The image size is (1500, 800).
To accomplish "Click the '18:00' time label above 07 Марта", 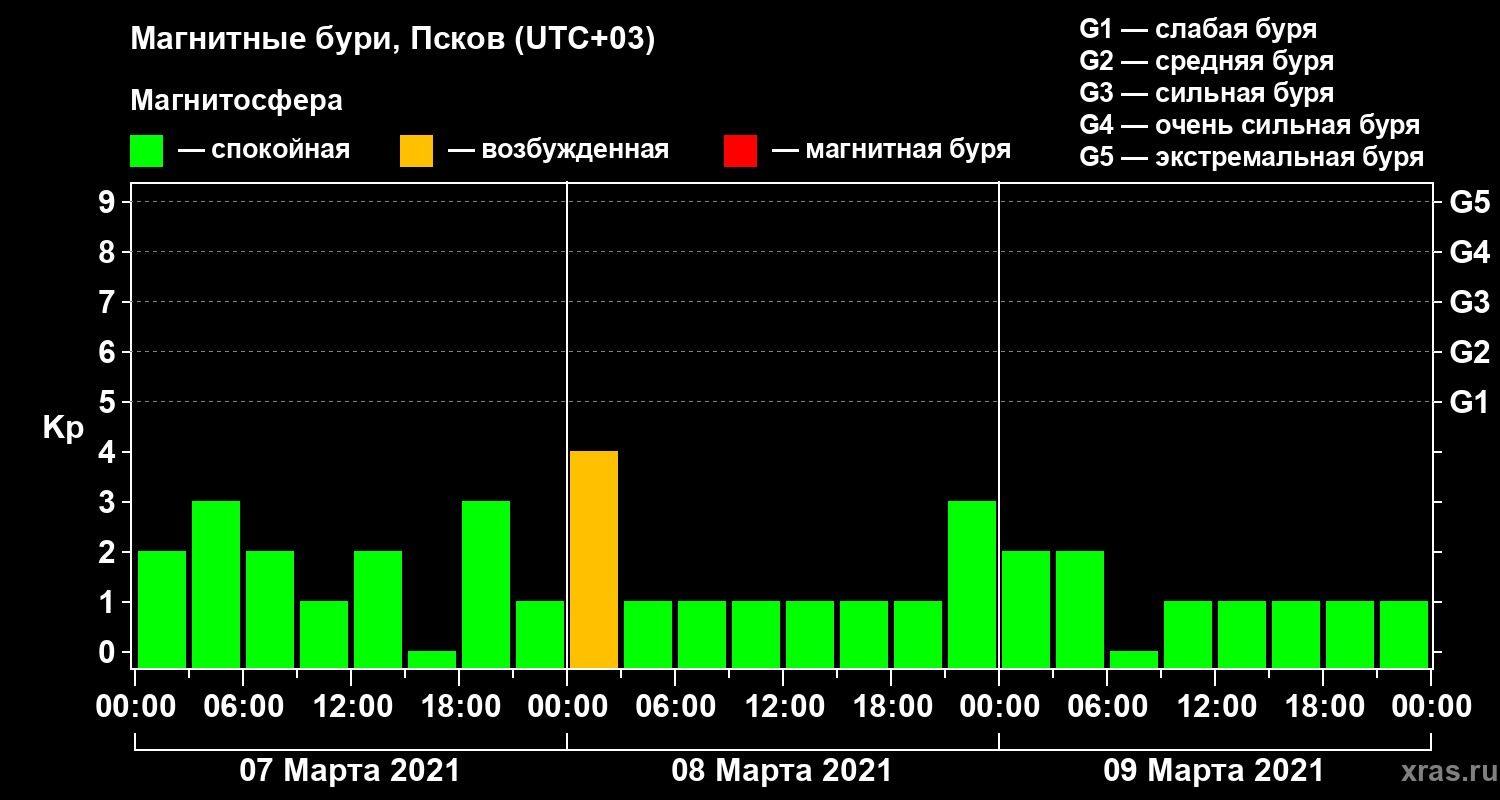I will coord(459,706).
